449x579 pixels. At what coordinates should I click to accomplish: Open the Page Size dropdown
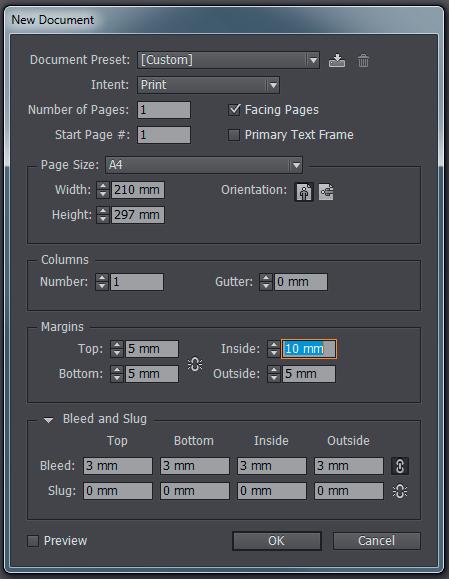click(204, 165)
